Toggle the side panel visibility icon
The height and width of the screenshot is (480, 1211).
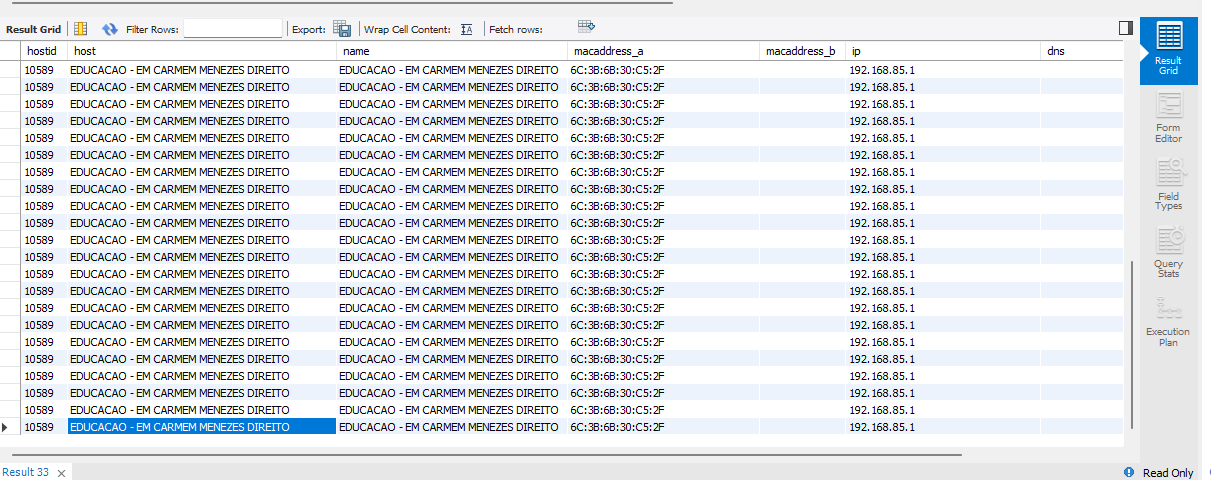(x=1126, y=28)
